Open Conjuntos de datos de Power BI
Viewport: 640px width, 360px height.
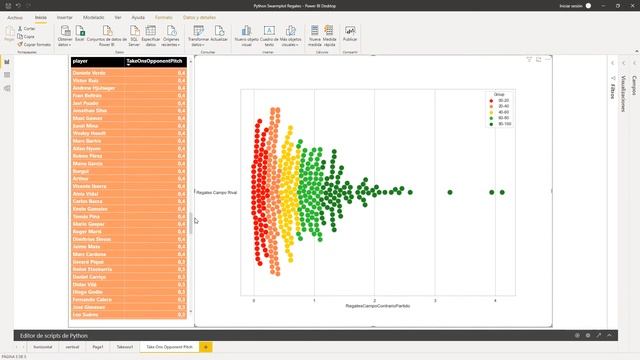[x=107, y=36]
